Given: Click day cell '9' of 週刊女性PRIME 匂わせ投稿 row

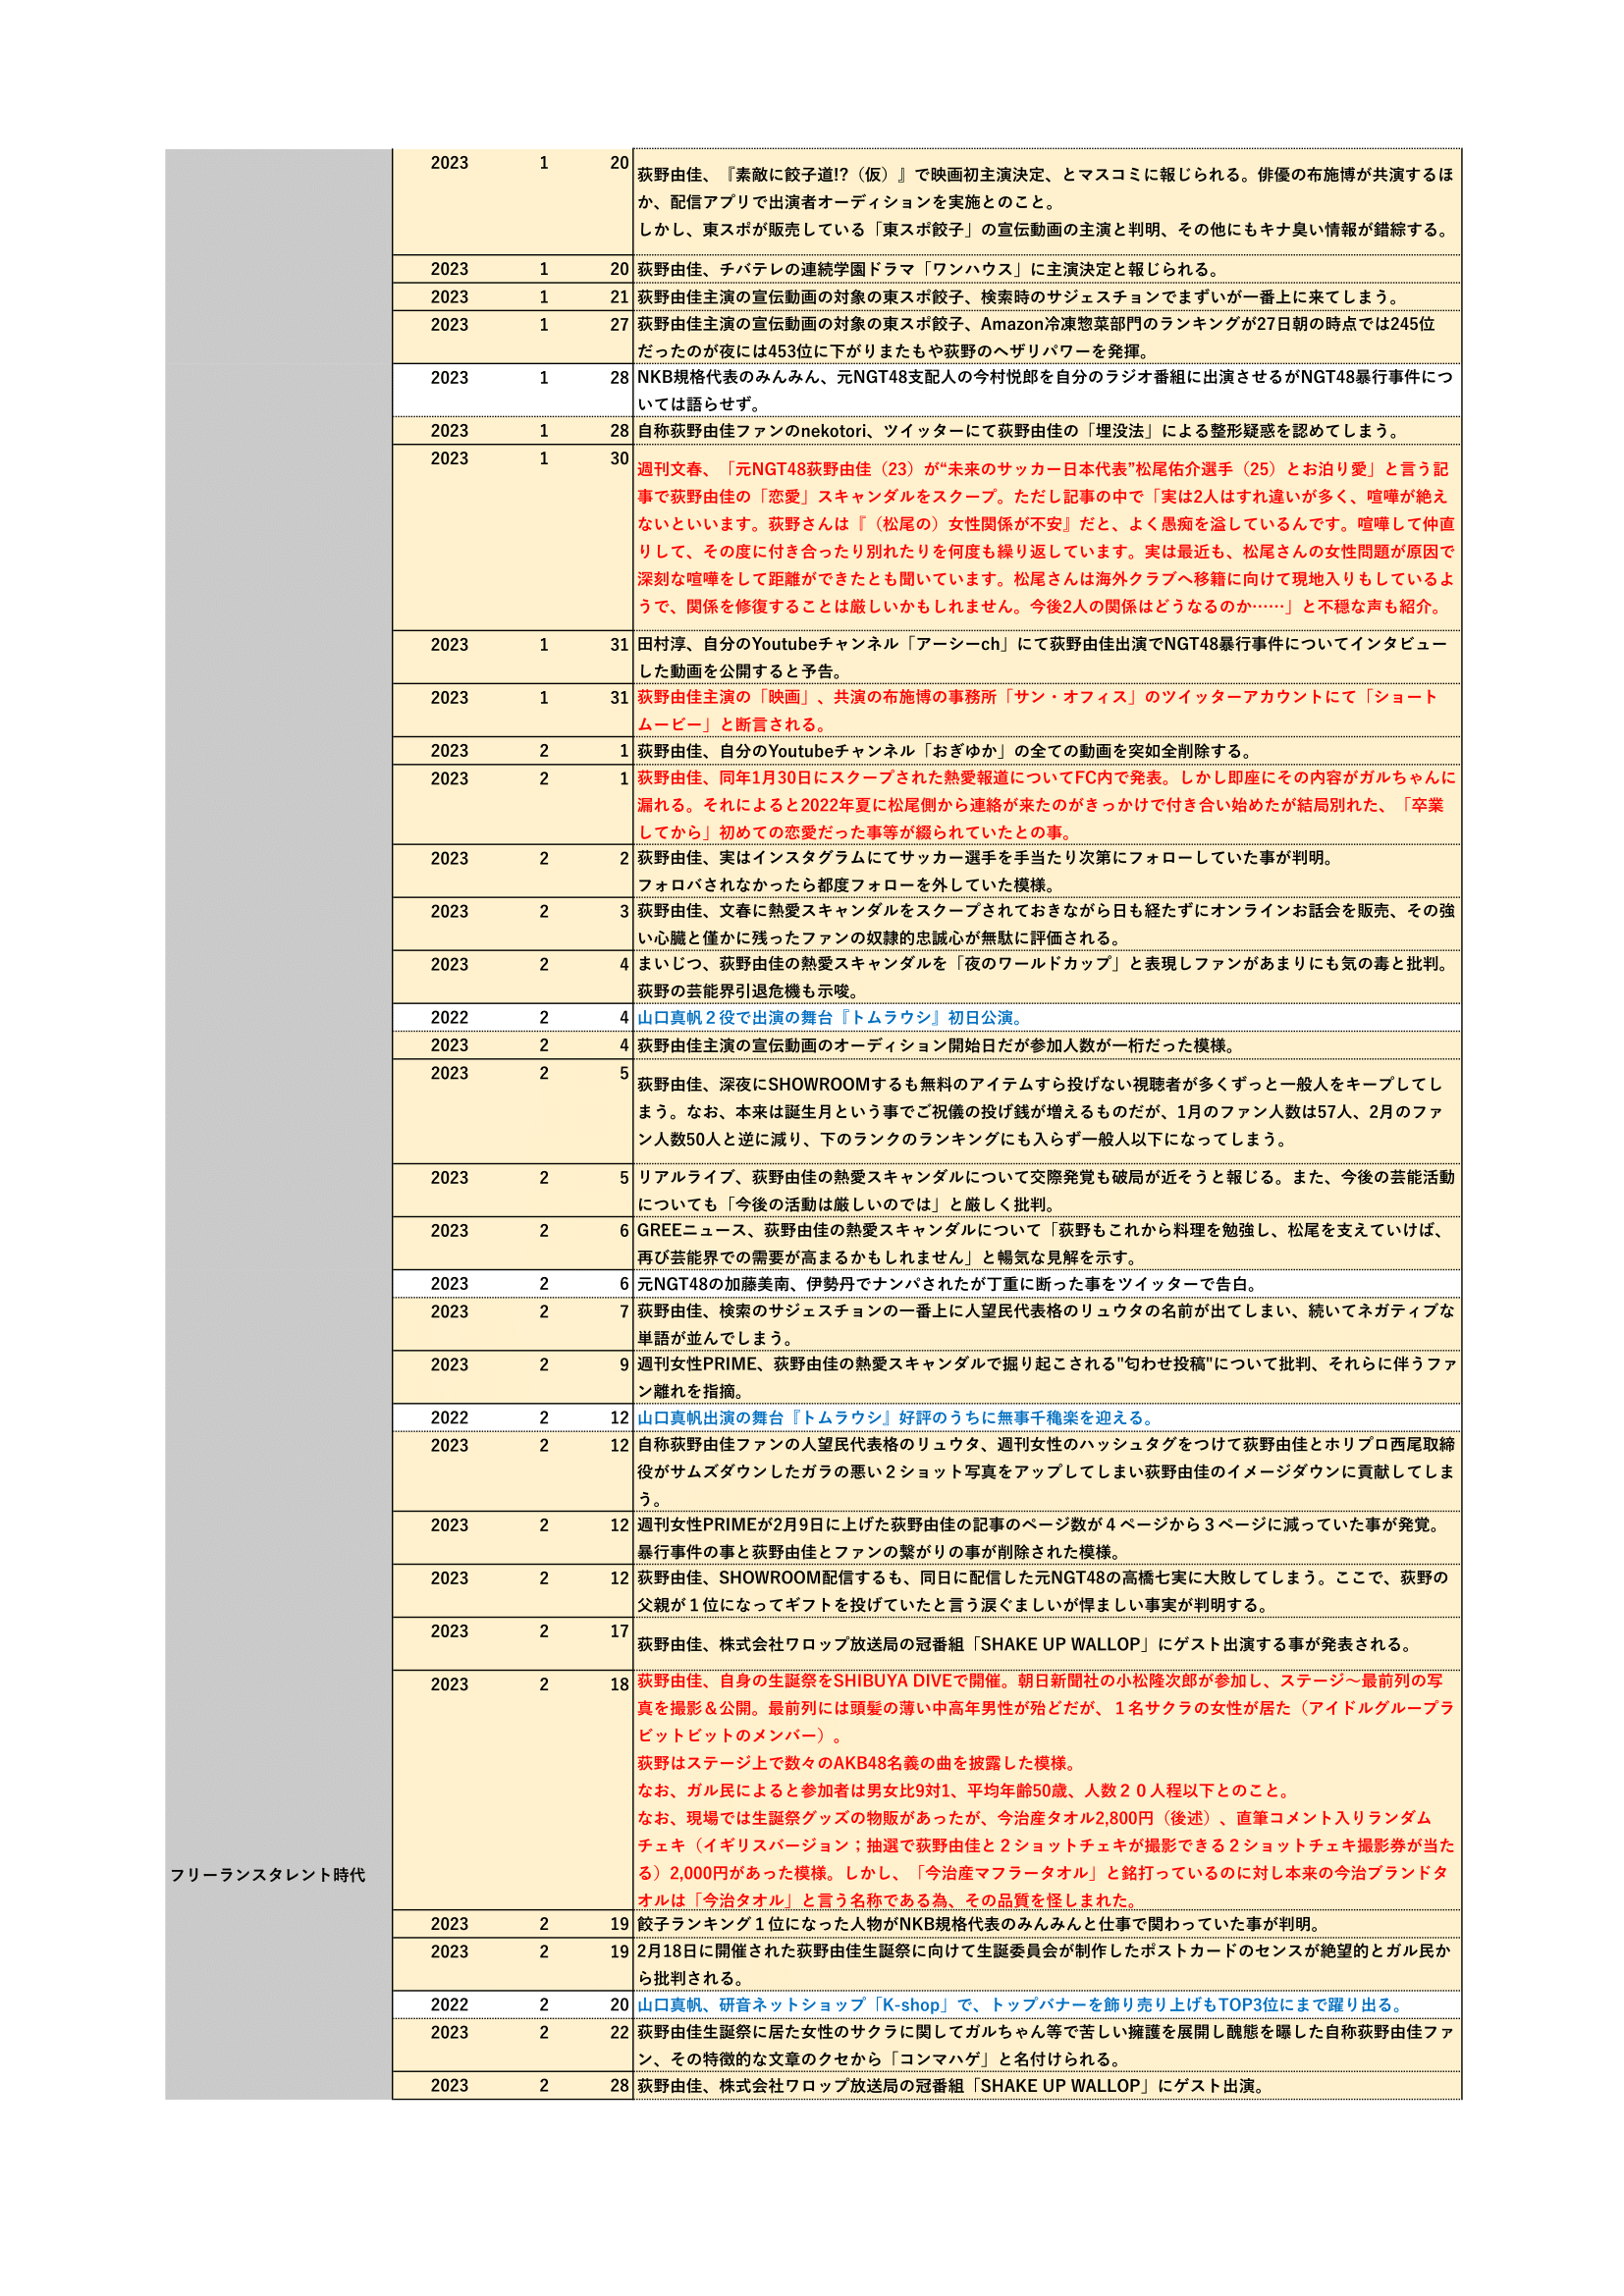Looking at the screenshot, I should 624,1364.
